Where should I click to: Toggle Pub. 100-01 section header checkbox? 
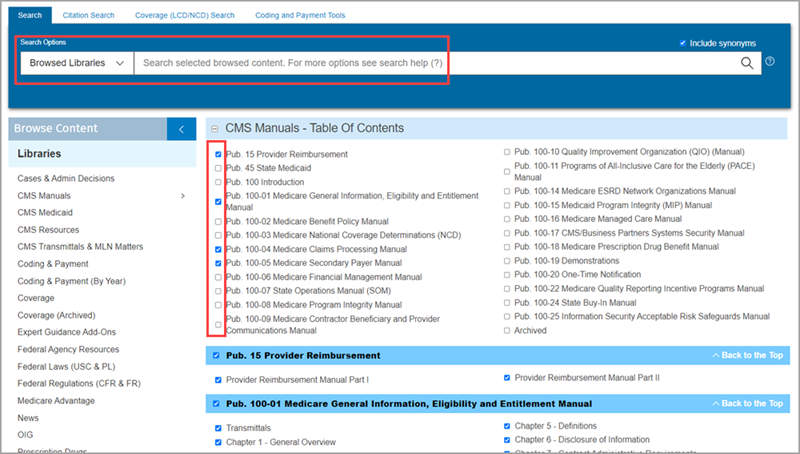point(216,403)
